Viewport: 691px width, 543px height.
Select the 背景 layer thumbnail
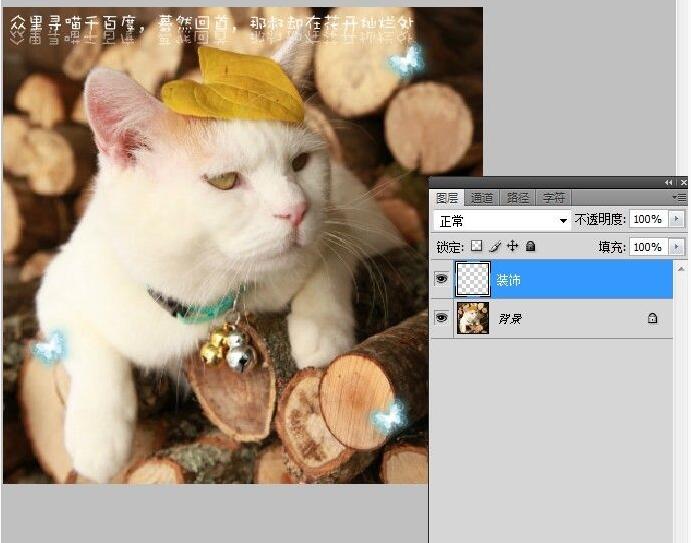coord(473,318)
